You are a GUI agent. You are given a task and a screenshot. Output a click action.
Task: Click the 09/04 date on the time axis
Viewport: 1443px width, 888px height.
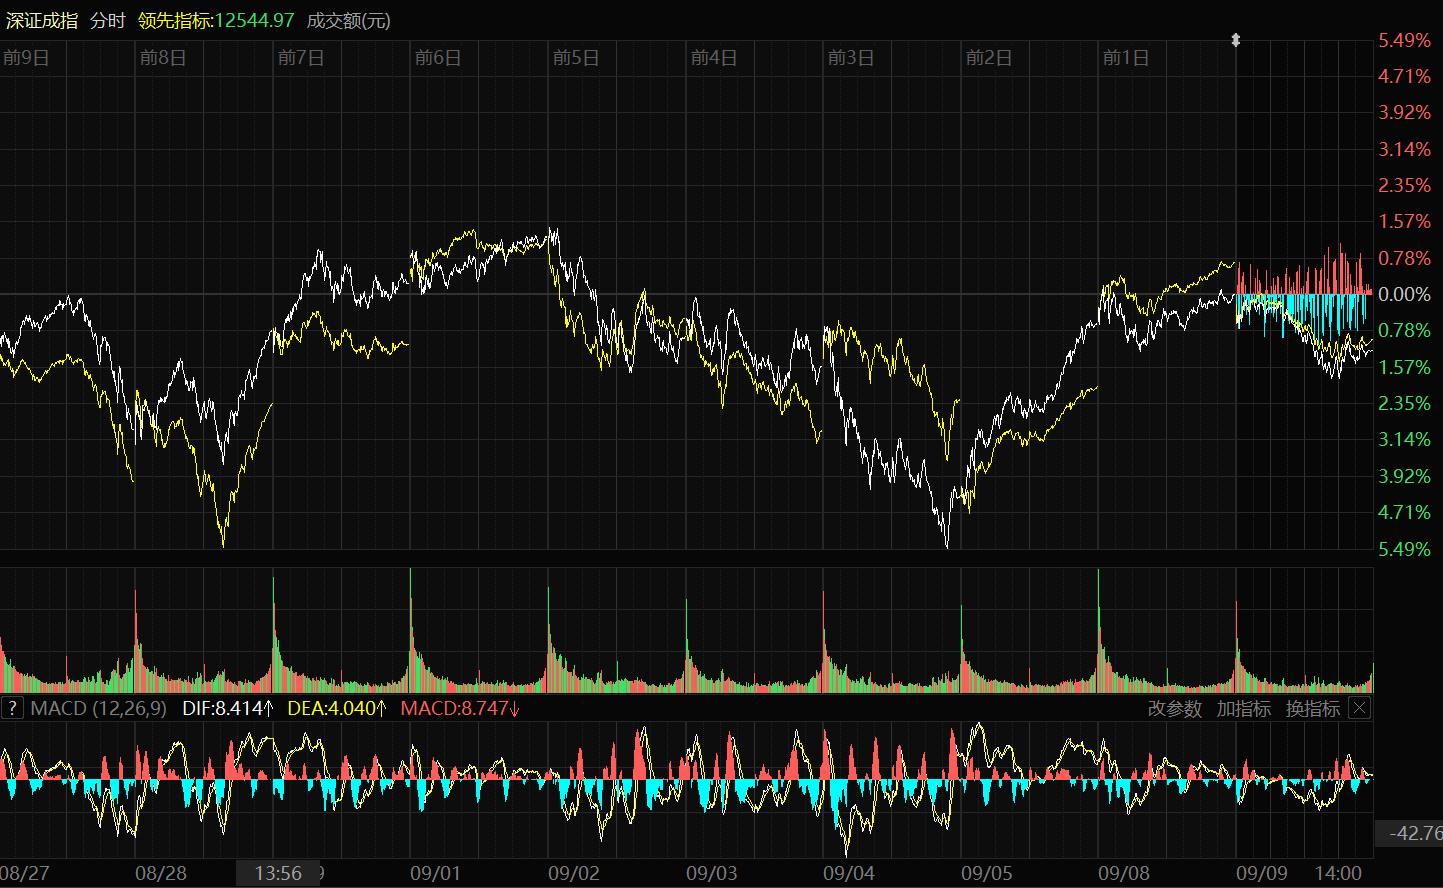[848, 873]
